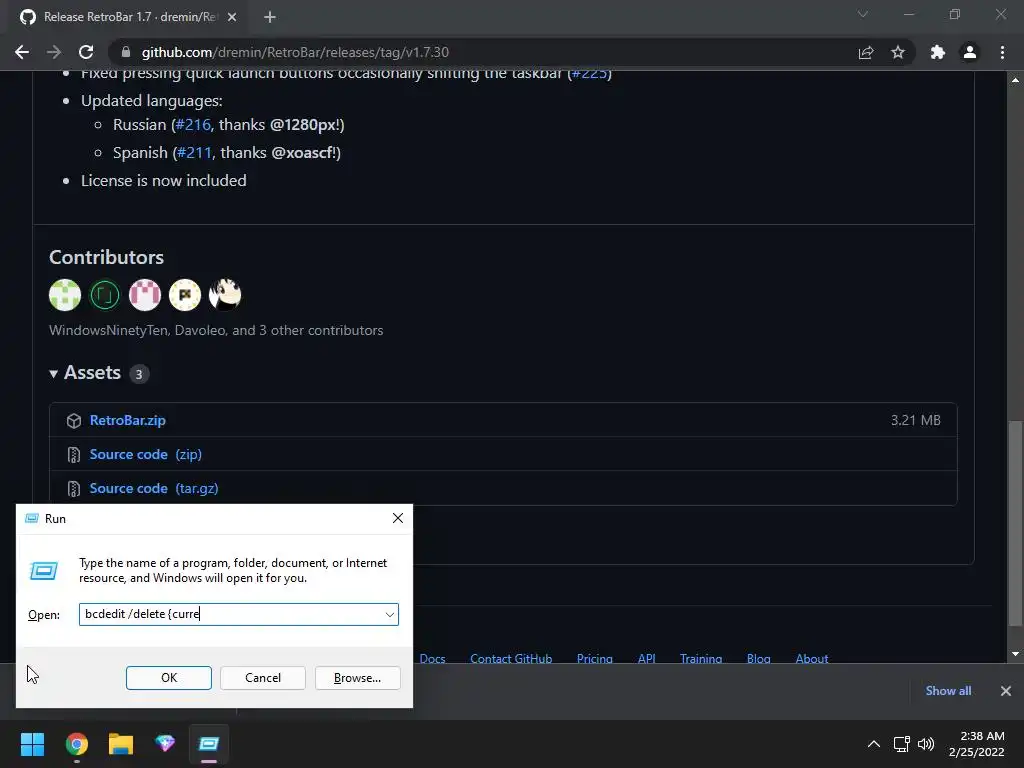Click the browser forward arrow
Image resolution: width=1024 pixels, height=768 pixels.
pos(54,52)
